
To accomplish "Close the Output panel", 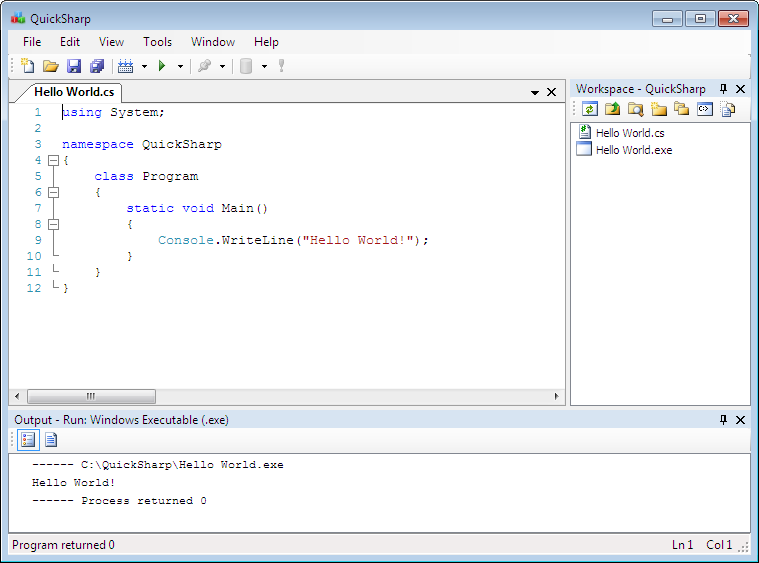I will pyautogui.click(x=741, y=420).
